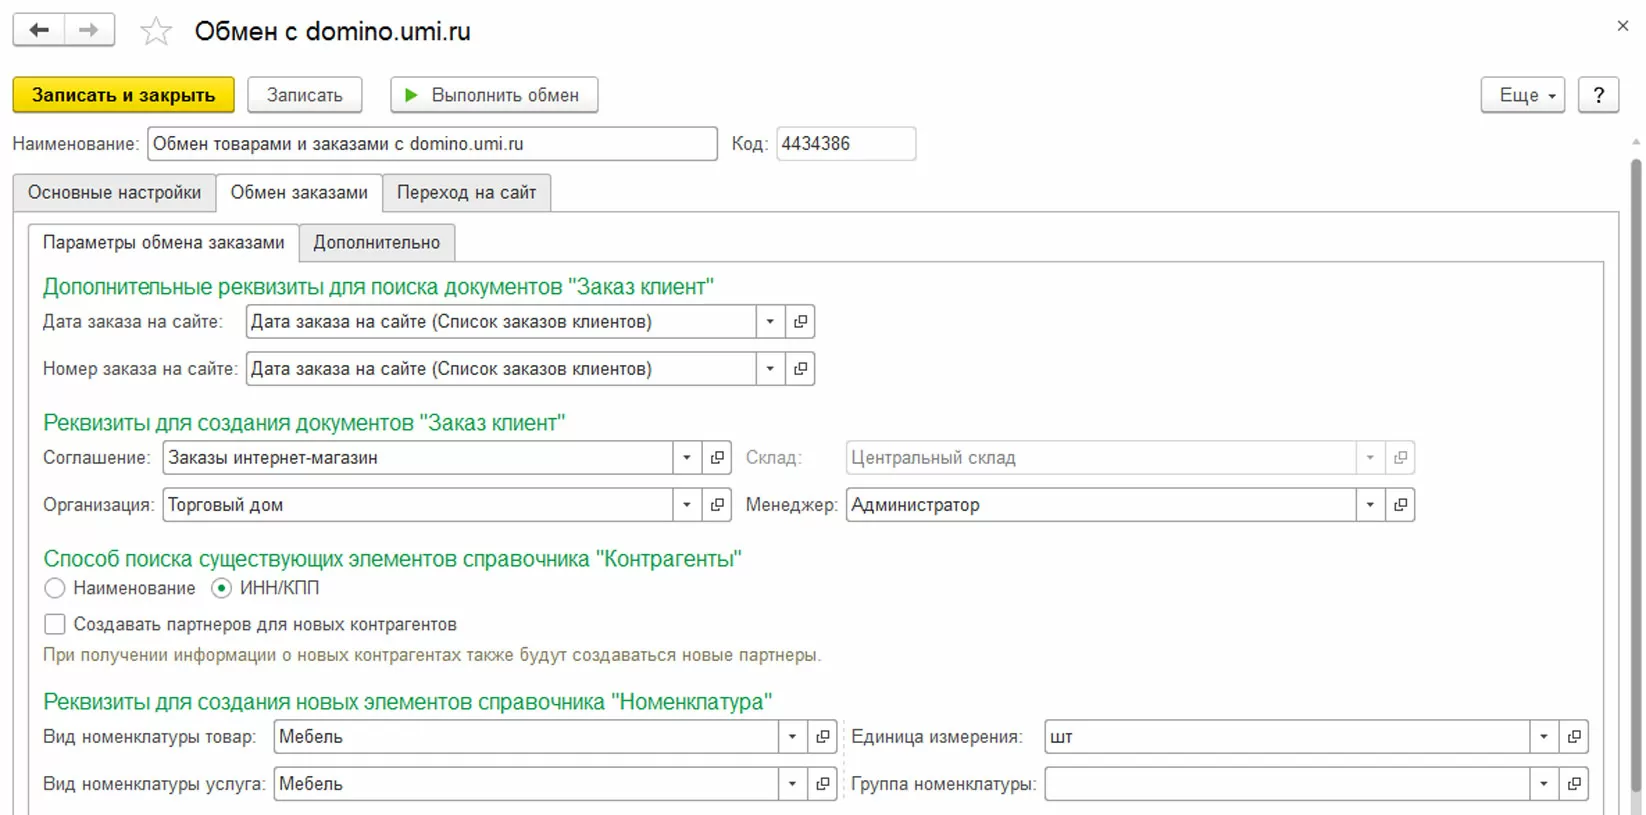Screen dimensions: 1646x815
Task: Select the Наименование search radio button
Action: click(x=55, y=588)
